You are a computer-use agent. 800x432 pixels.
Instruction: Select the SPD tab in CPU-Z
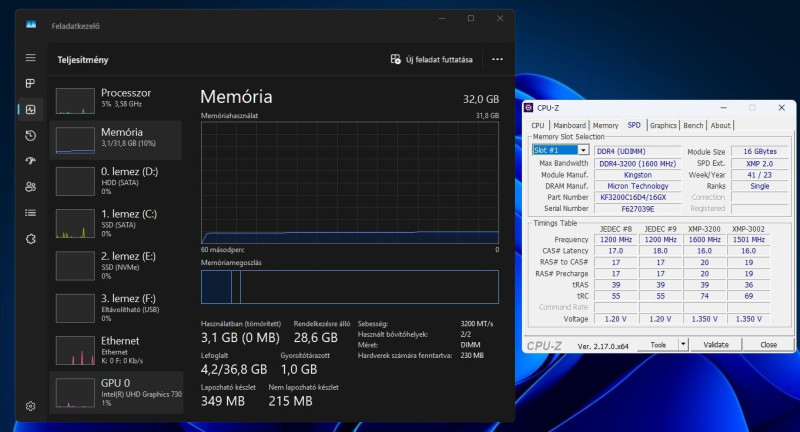pos(634,125)
